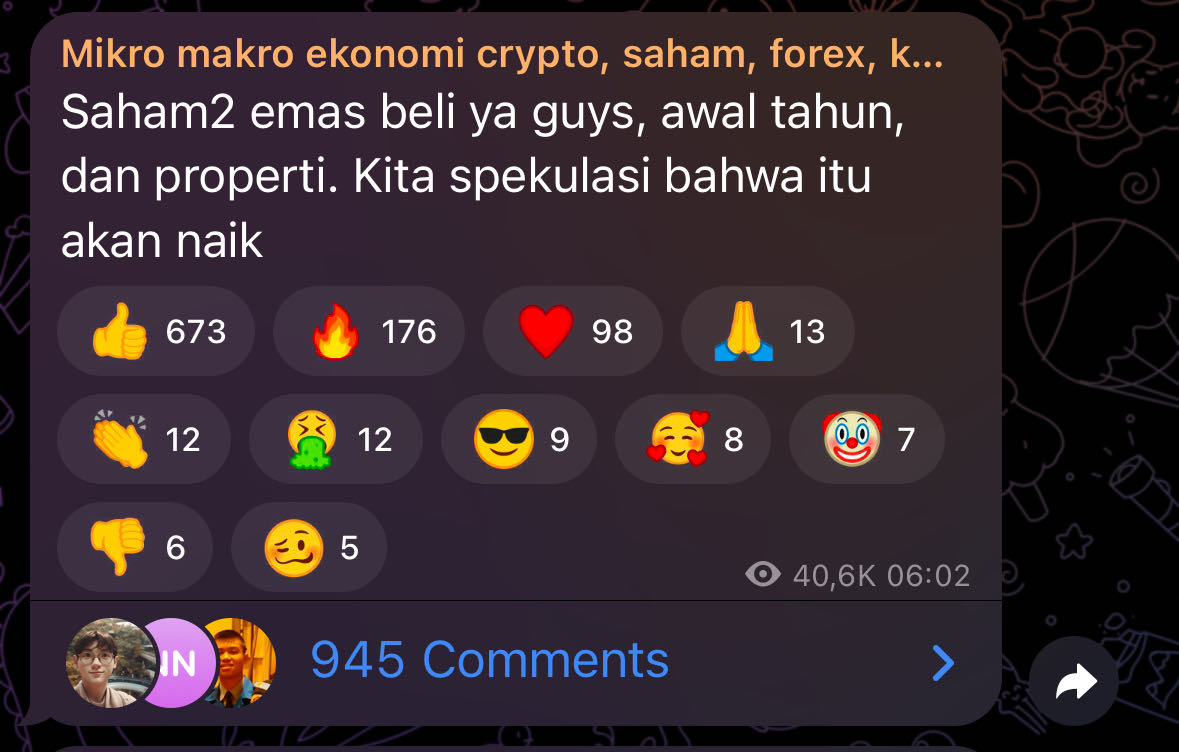This screenshot has height=752, width=1179.
Task: Tap the sunglasses face reaction
Action: pos(519,439)
